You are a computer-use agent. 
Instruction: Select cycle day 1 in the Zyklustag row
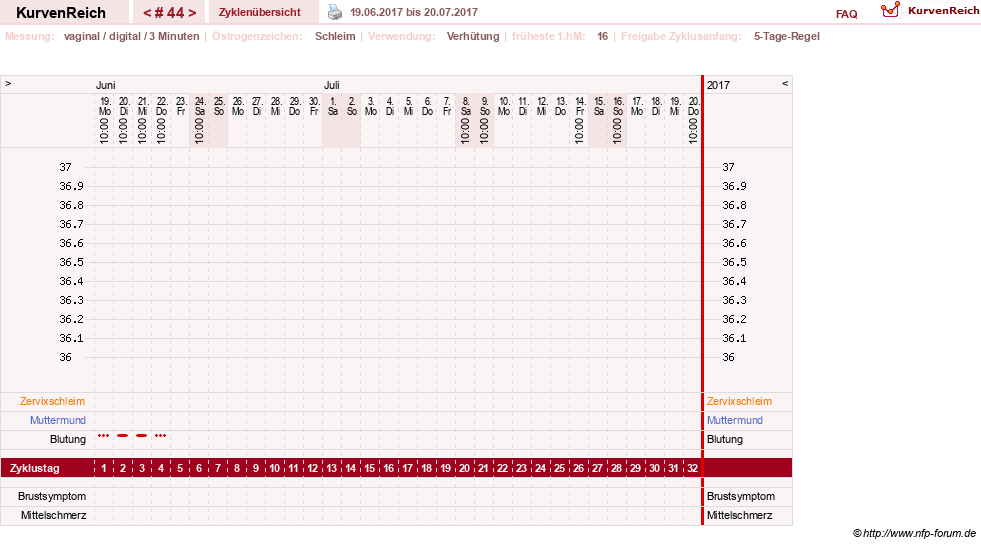point(104,468)
